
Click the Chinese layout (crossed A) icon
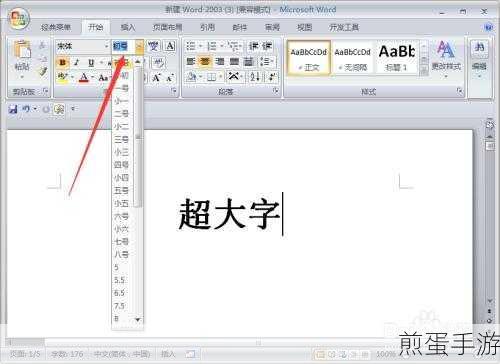click(x=234, y=77)
